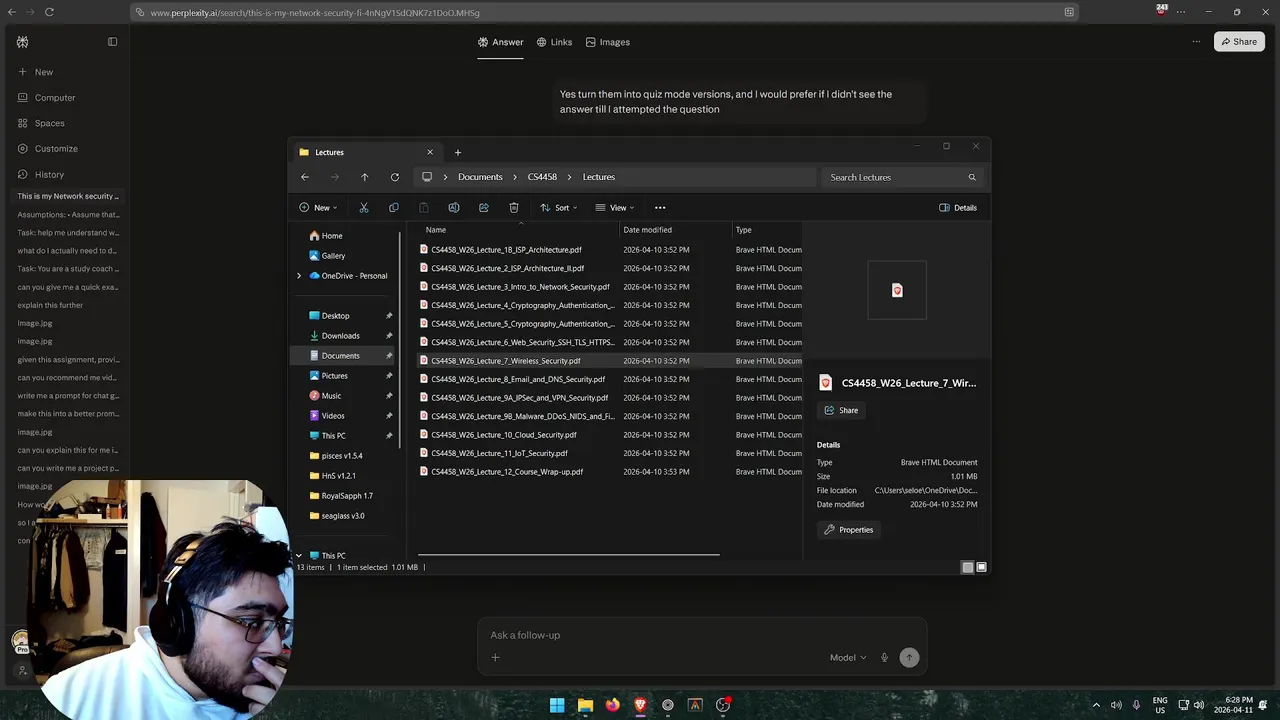Expand breadcrumb chevron after Documents
The width and height of the screenshot is (1280, 720).
click(x=515, y=177)
